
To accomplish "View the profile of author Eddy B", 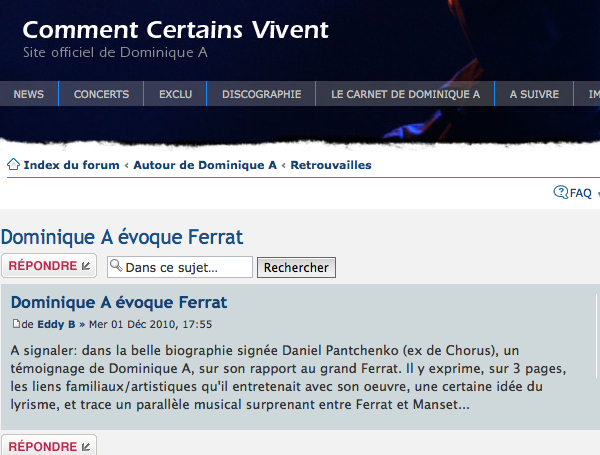I will click(x=56, y=324).
